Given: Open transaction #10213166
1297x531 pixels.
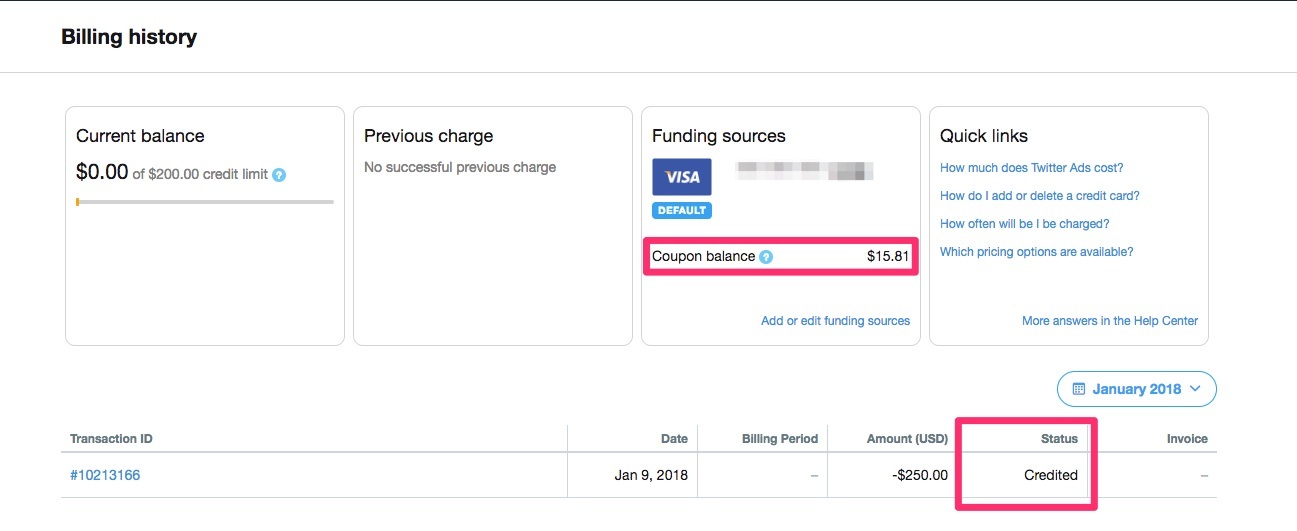Looking at the screenshot, I should click(x=105, y=475).
